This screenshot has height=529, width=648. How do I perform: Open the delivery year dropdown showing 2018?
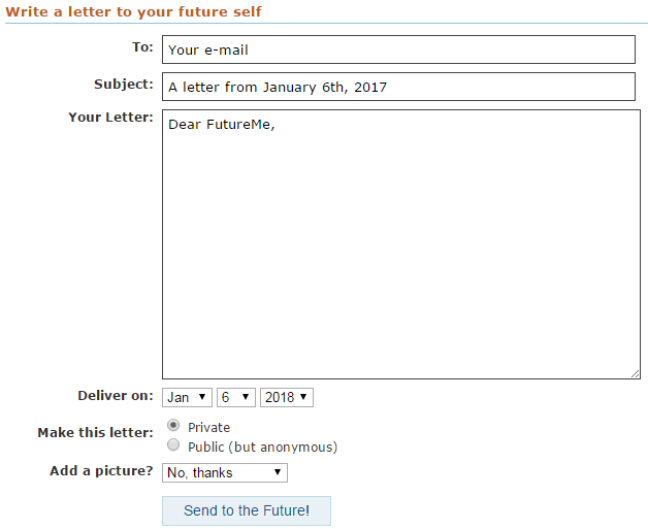tap(287, 397)
